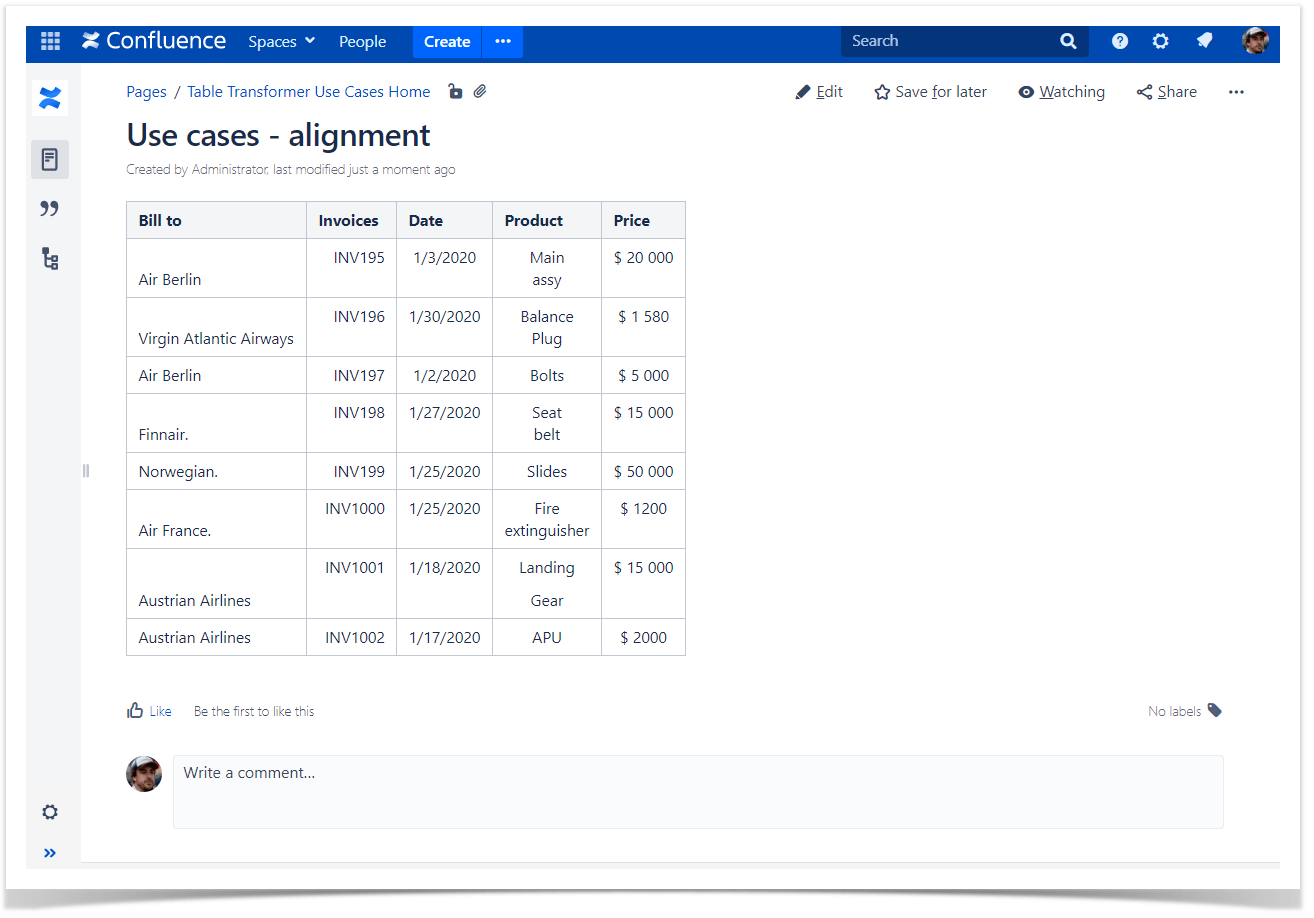Click the space logo in the sidebar
The width and height of the screenshot is (1314, 918).
[50, 98]
